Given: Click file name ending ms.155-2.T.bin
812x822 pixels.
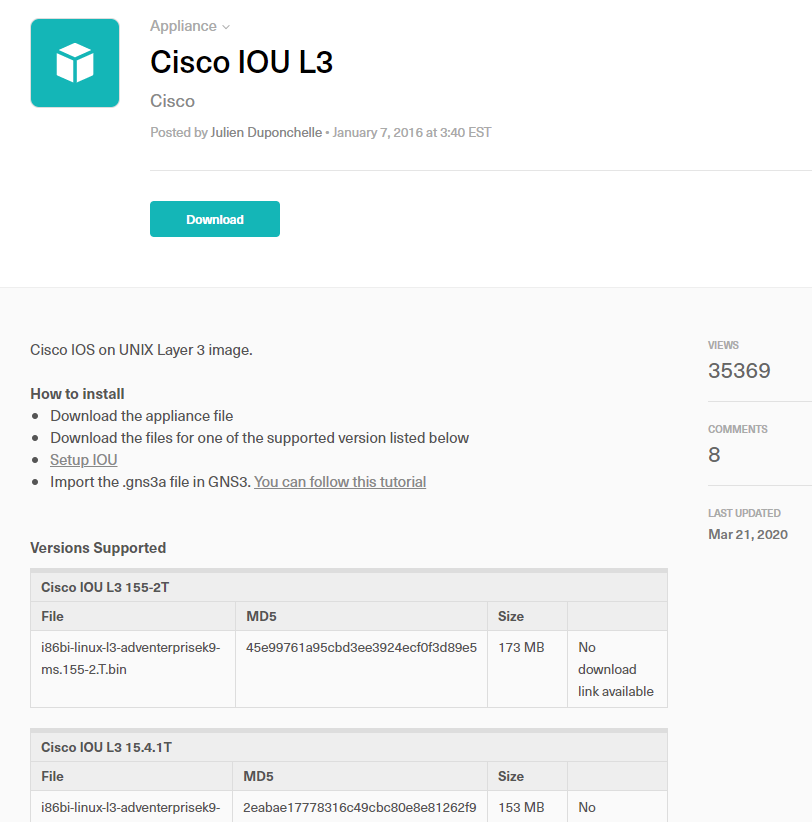Looking at the screenshot, I should 131,658.
